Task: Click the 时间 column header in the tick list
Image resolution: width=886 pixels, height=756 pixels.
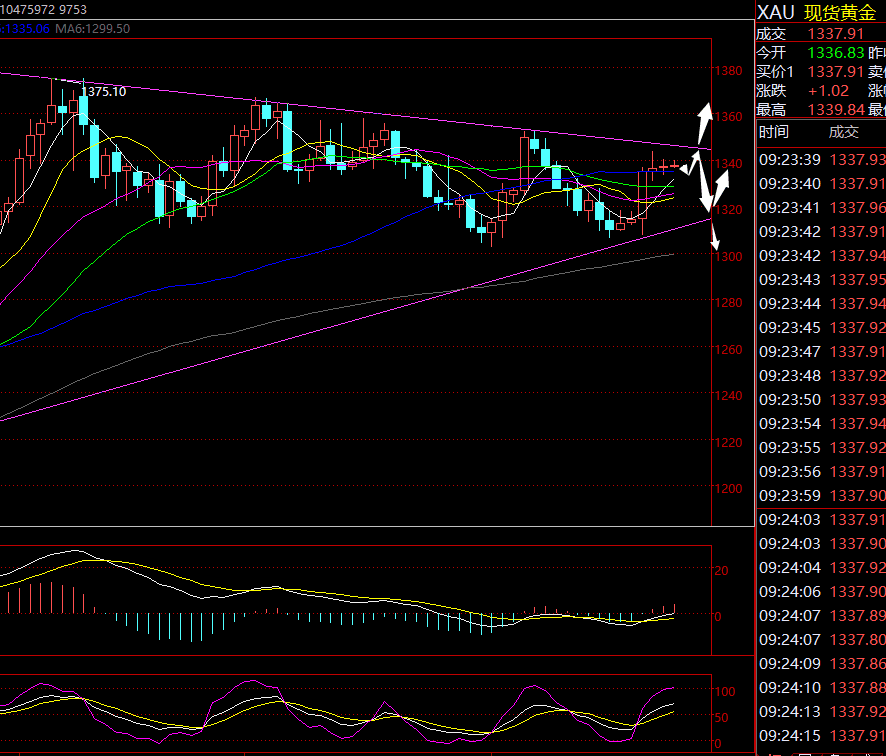Action: click(773, 132)
